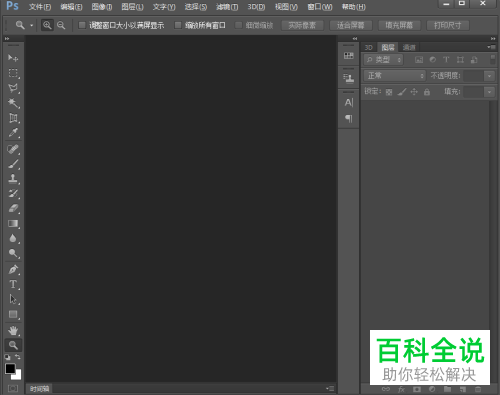Screen dimensions: 500x395
Task: Select the Magic Wand tool
Action: coord(13,103)
